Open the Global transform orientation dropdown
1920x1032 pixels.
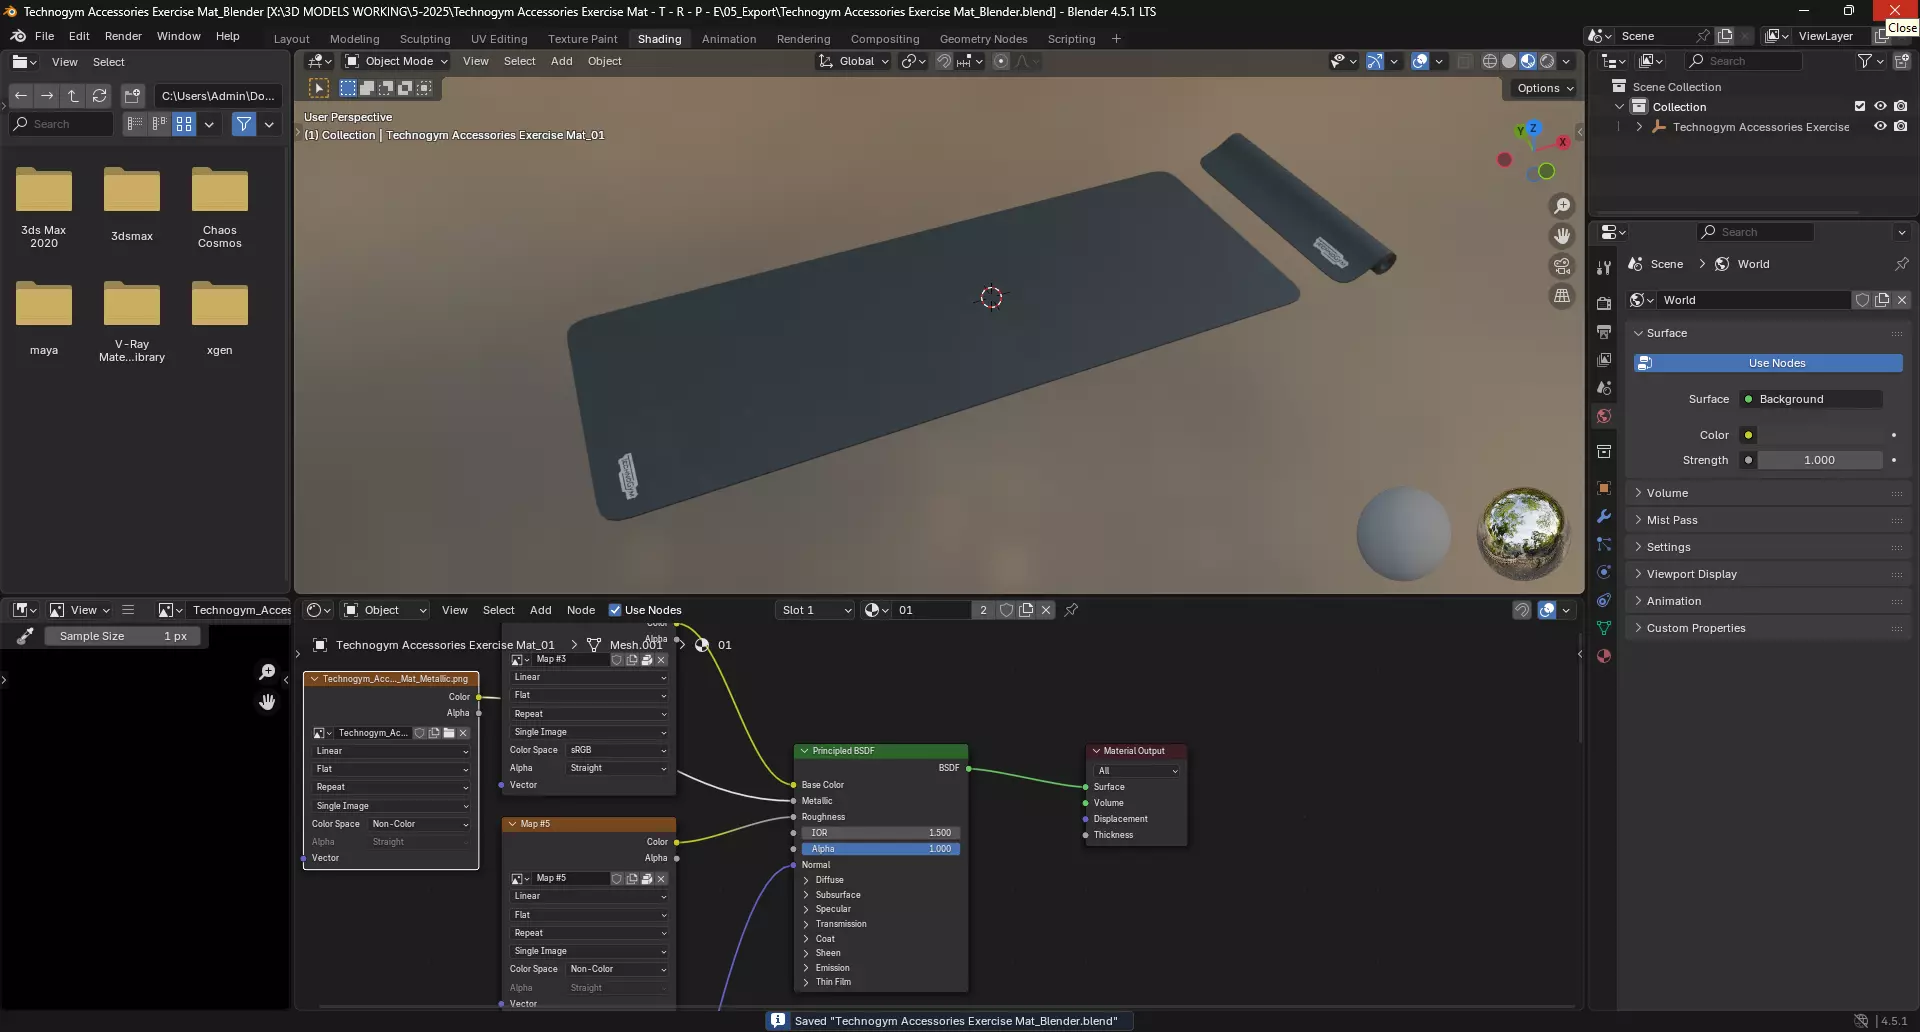point(854,61)
